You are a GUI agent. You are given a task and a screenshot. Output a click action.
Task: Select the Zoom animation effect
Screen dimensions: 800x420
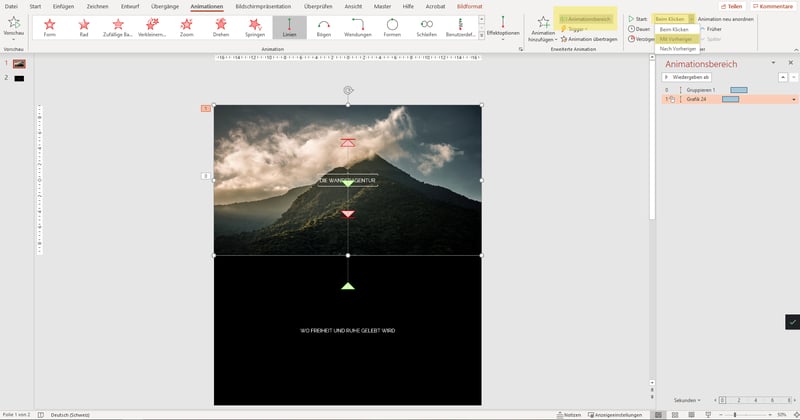coord(187,27)
